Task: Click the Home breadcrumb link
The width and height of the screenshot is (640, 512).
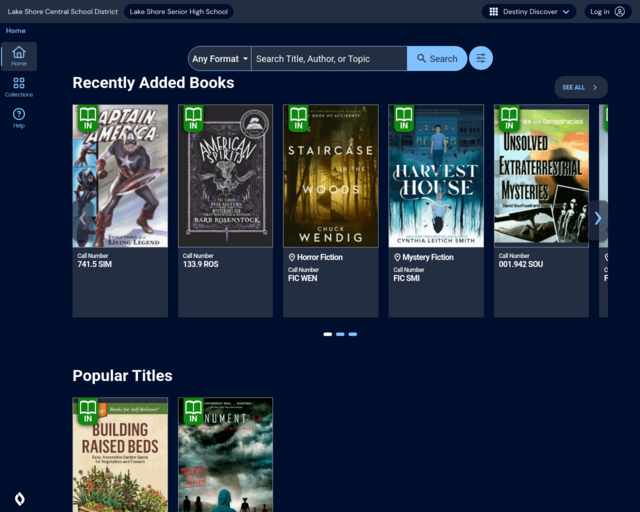Action: (16, 31)
